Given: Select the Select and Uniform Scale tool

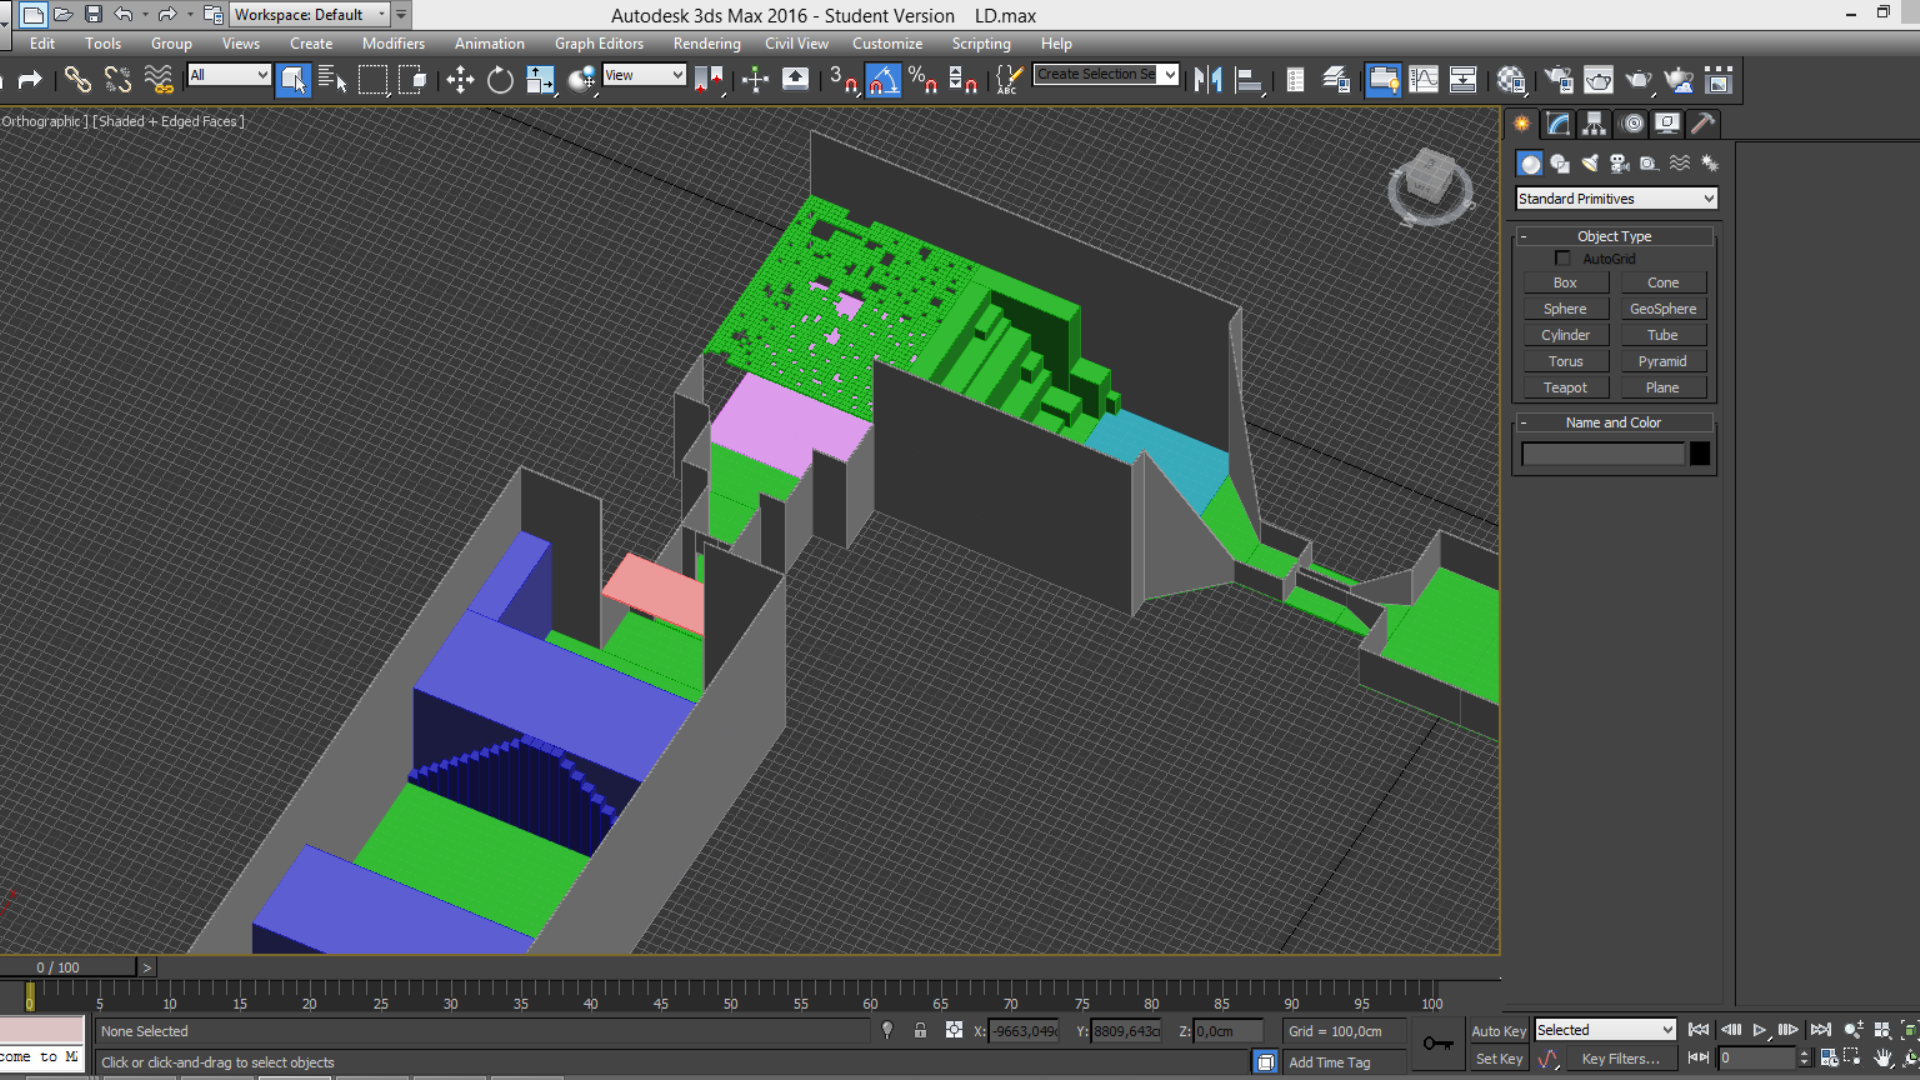Looking at the screenshot, I should point(540,79).
